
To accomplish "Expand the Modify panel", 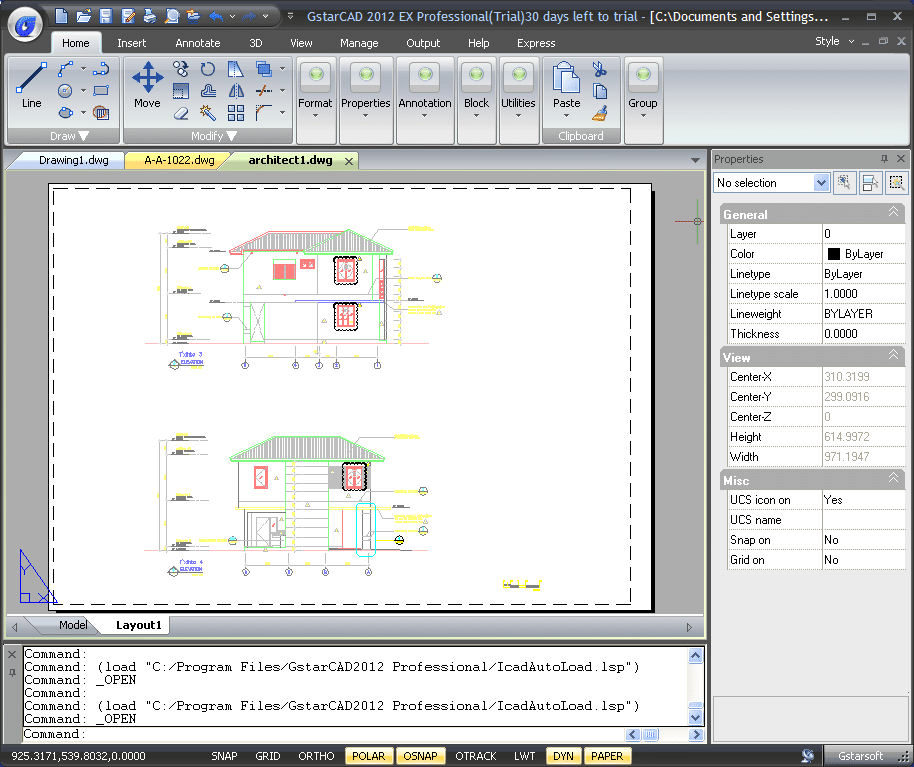I will (x=208, y=136).
